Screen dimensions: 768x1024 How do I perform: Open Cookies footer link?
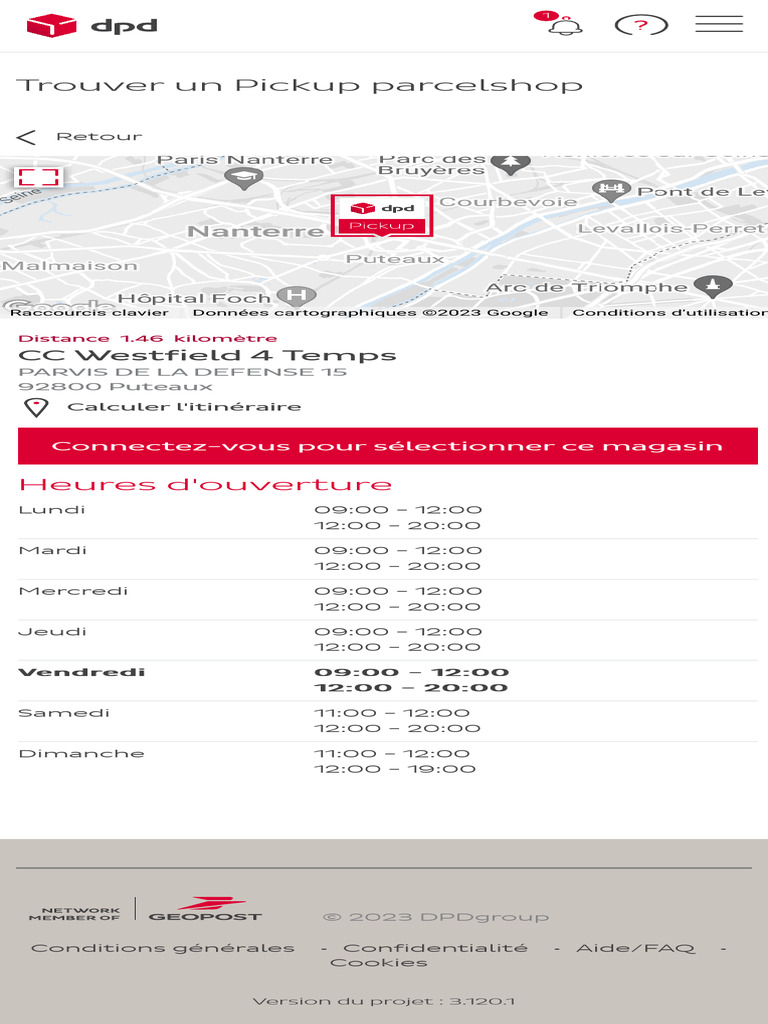(379, 963)
